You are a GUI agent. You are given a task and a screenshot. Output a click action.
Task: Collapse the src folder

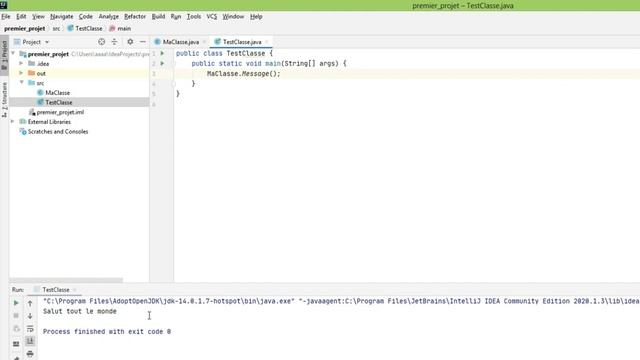21,82
